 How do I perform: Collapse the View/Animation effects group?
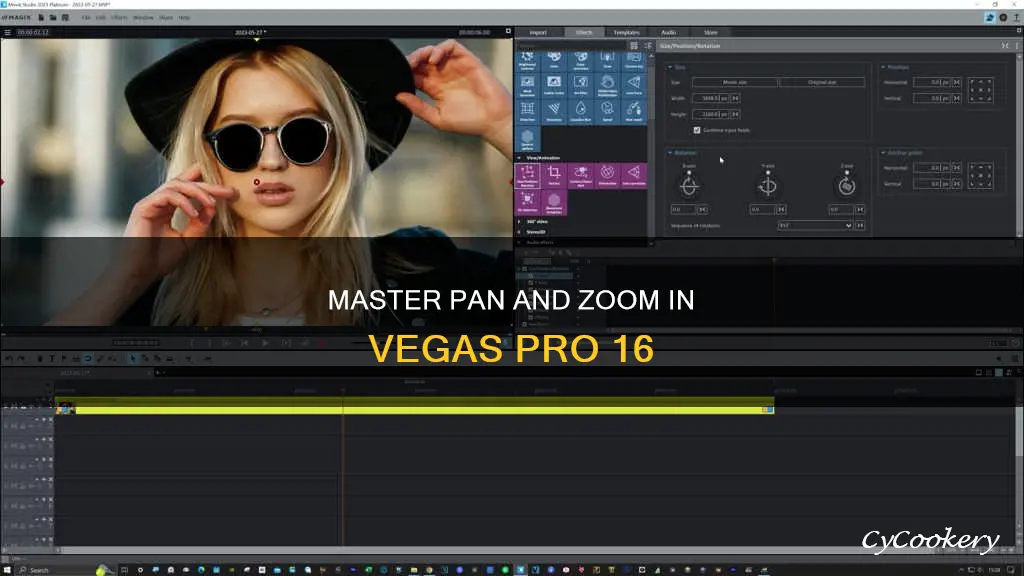pyautogui.click(x=520, y=158)
